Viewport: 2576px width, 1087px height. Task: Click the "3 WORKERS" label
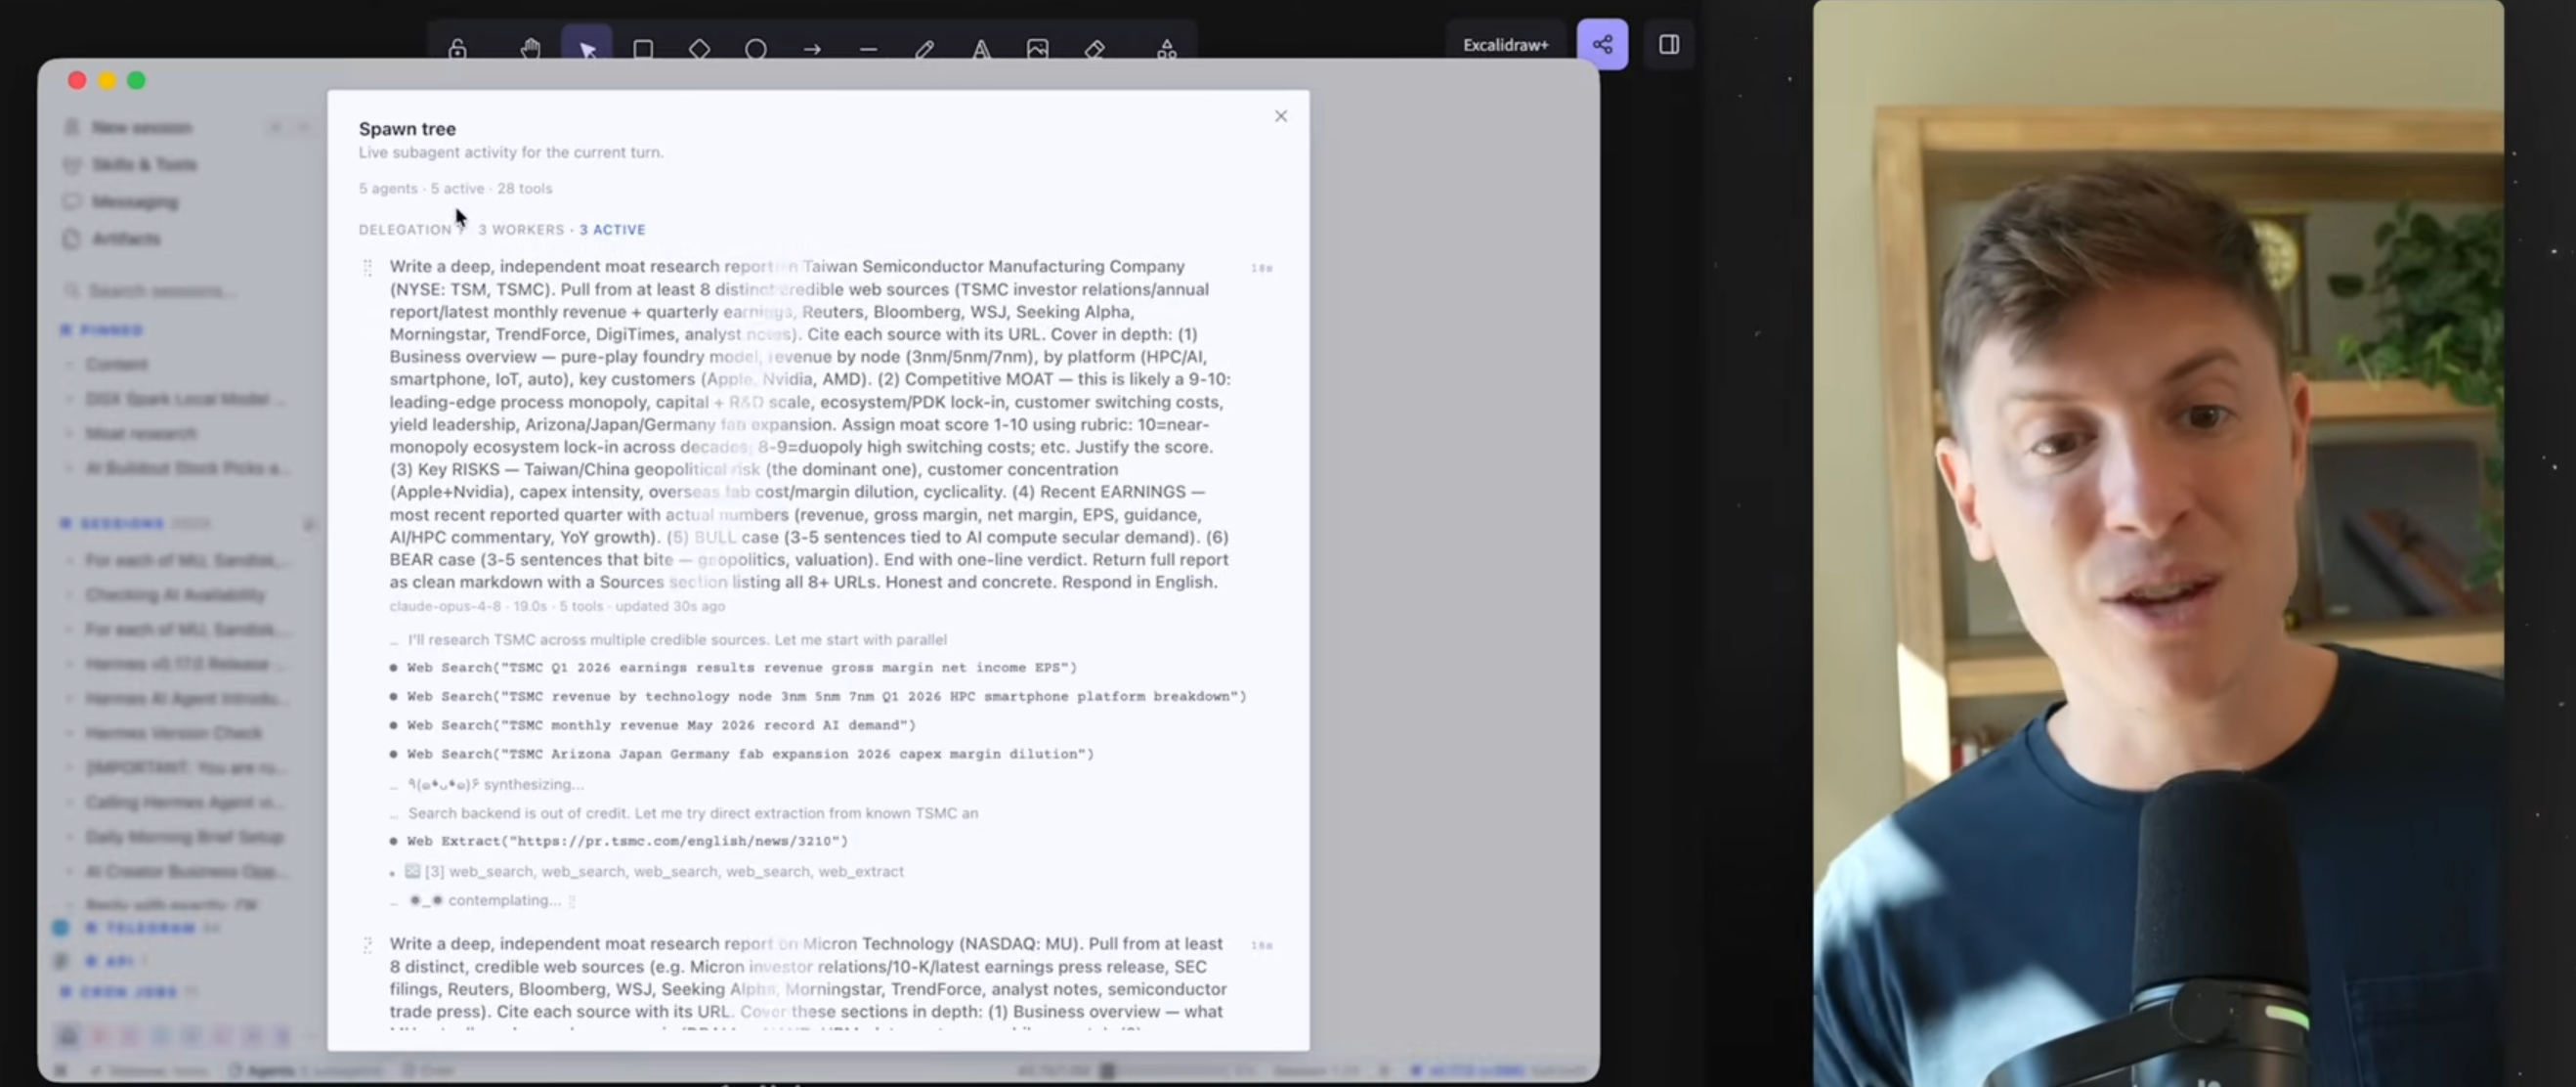[521, 229]
